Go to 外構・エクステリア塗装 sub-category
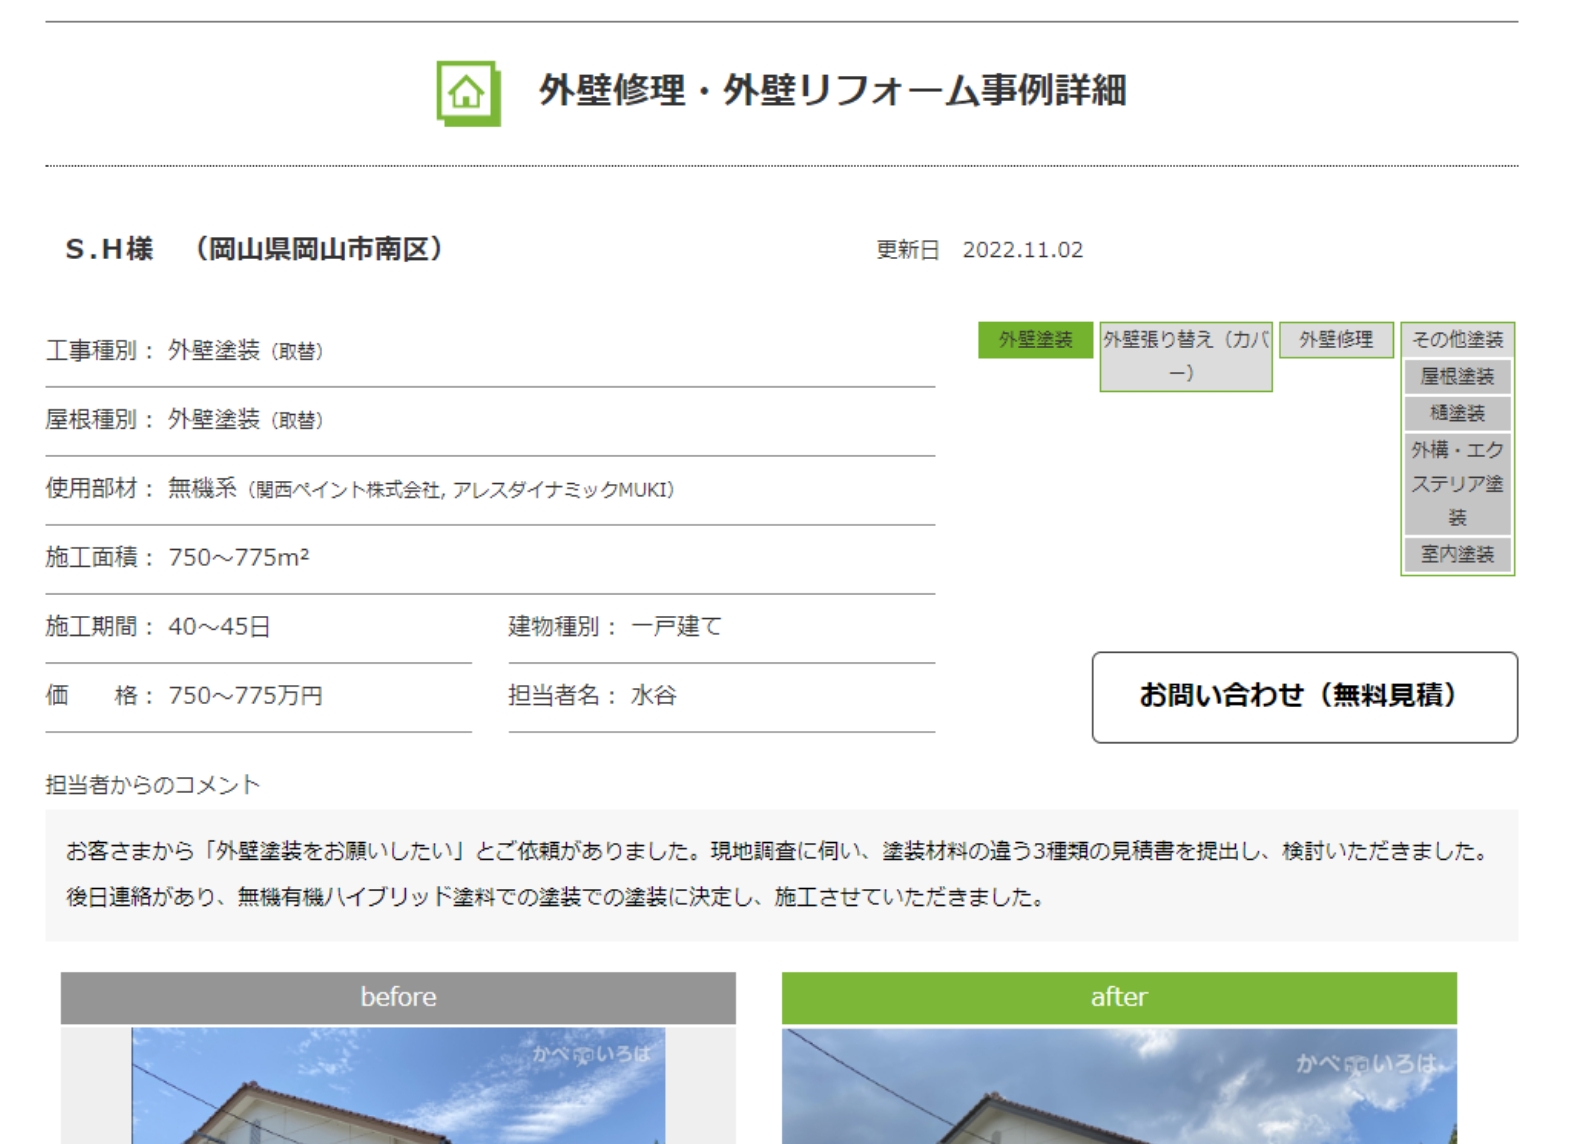This screenshot has height=1144, width=1578. (x=1457, y=483)
